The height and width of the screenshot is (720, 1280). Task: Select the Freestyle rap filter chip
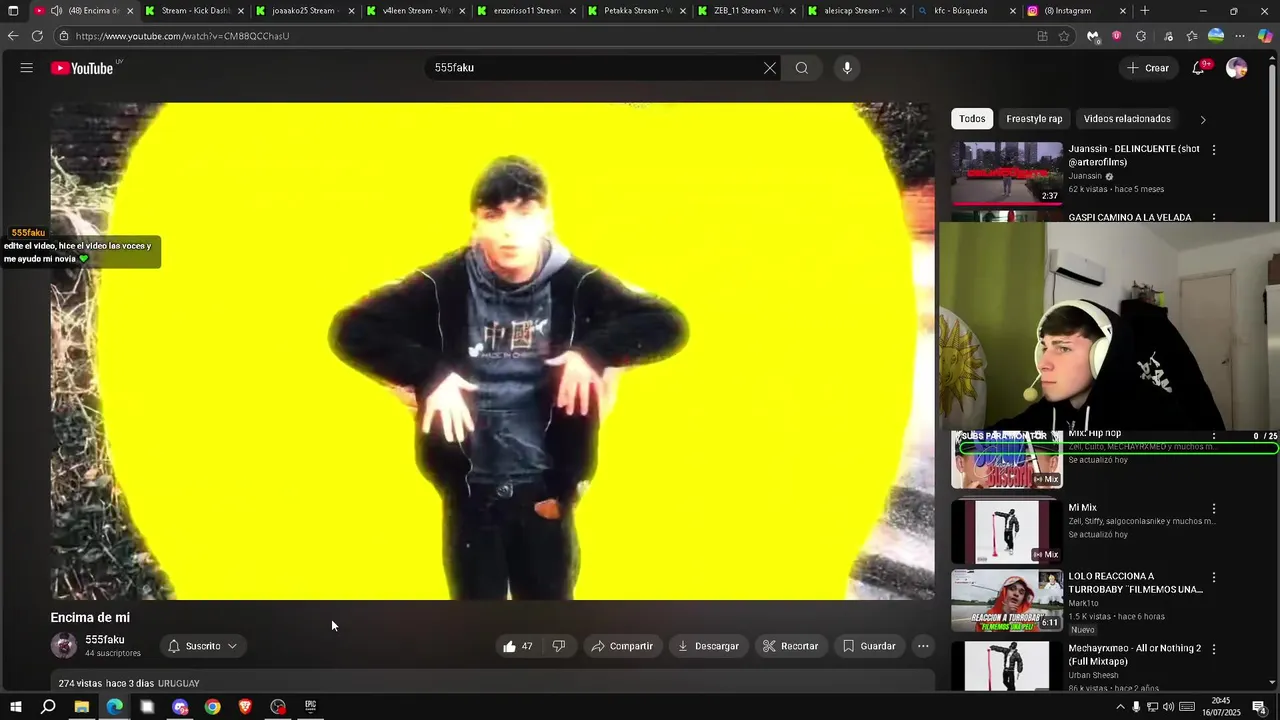[x=1034, y=119]
